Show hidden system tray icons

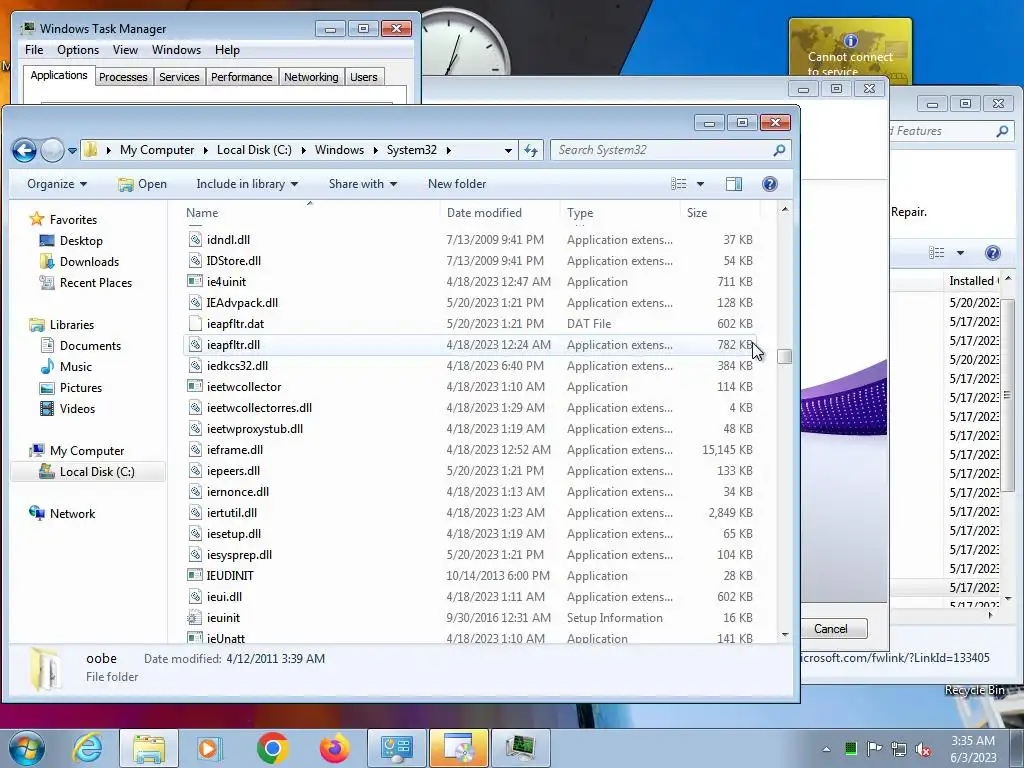[826, 749]
